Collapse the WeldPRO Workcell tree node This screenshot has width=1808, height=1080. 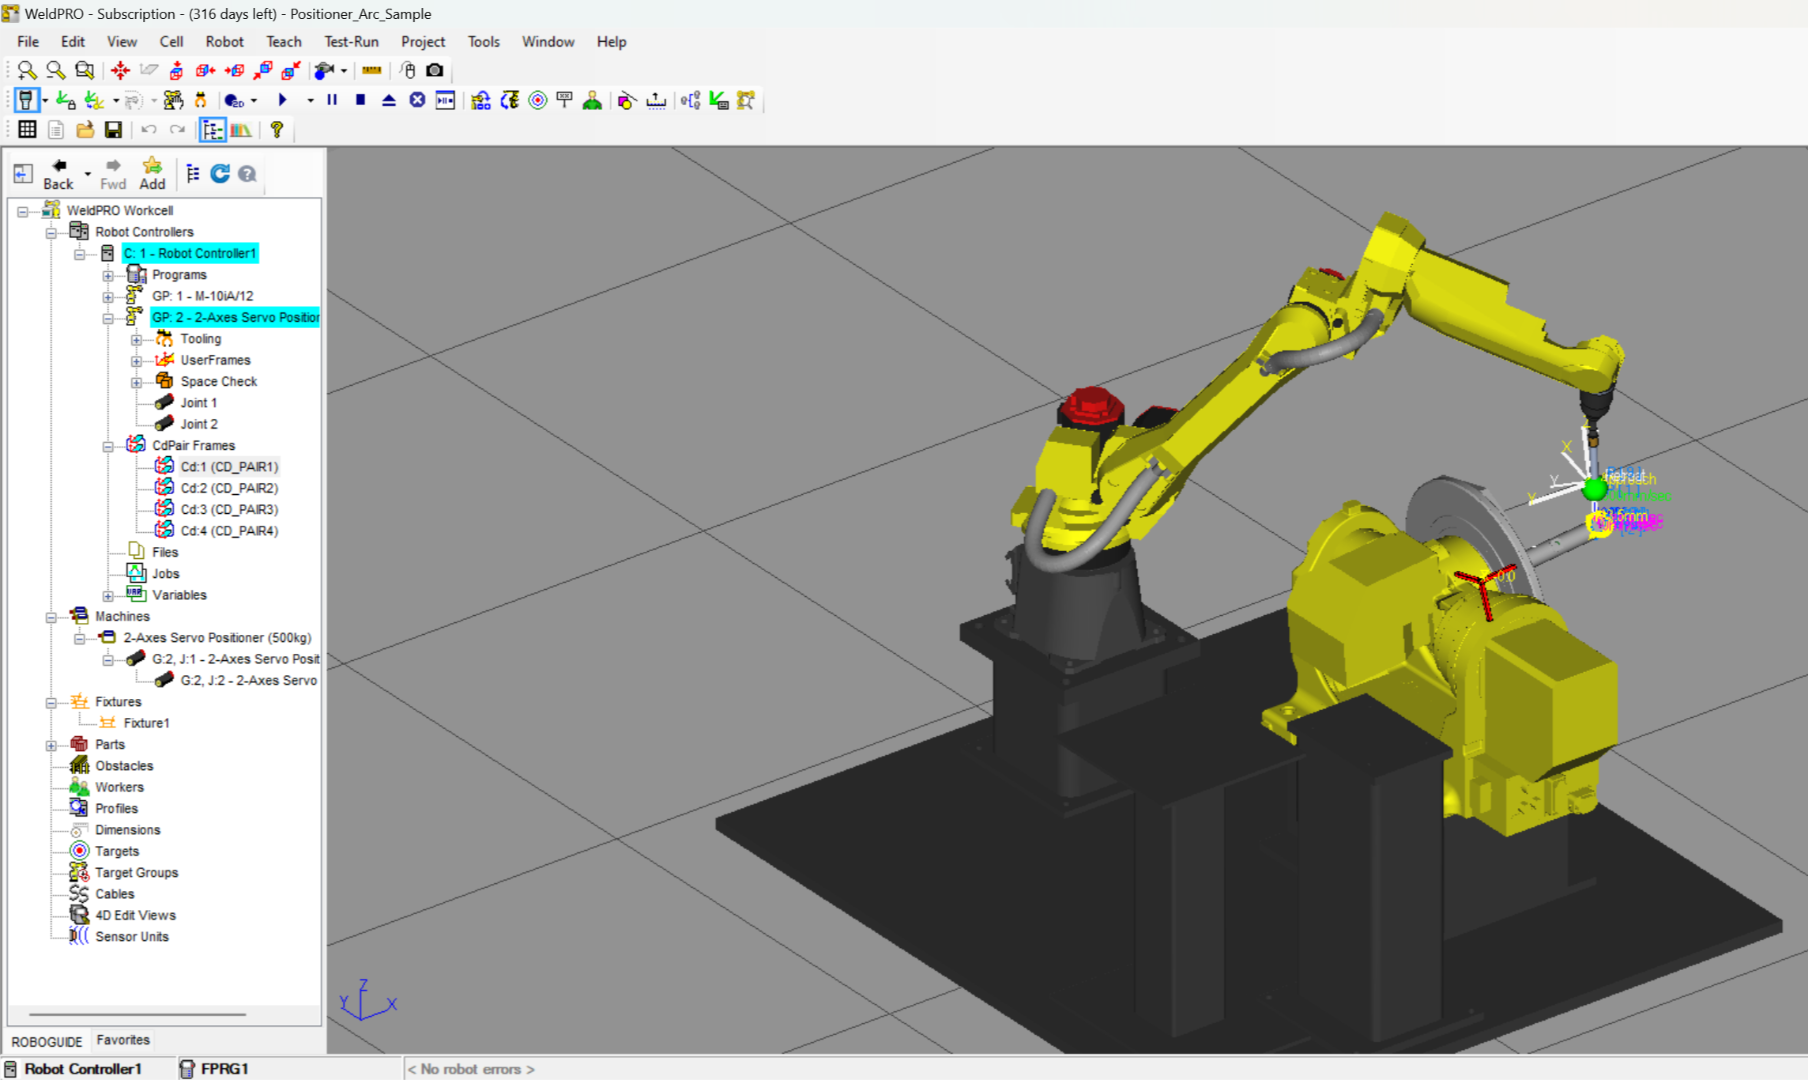(x=23, y=211)
